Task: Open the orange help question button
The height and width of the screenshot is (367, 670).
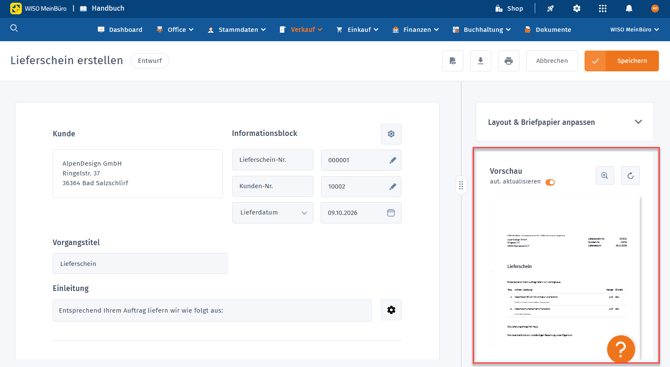Action: point(621,349)
